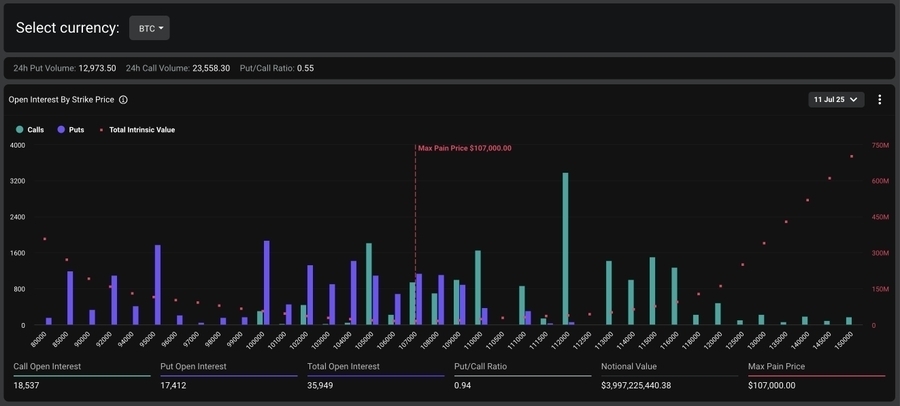The image size is (900, 406).
Task: Click the intrinsic value dot at 150000 strike
Action: coord(851,156)
